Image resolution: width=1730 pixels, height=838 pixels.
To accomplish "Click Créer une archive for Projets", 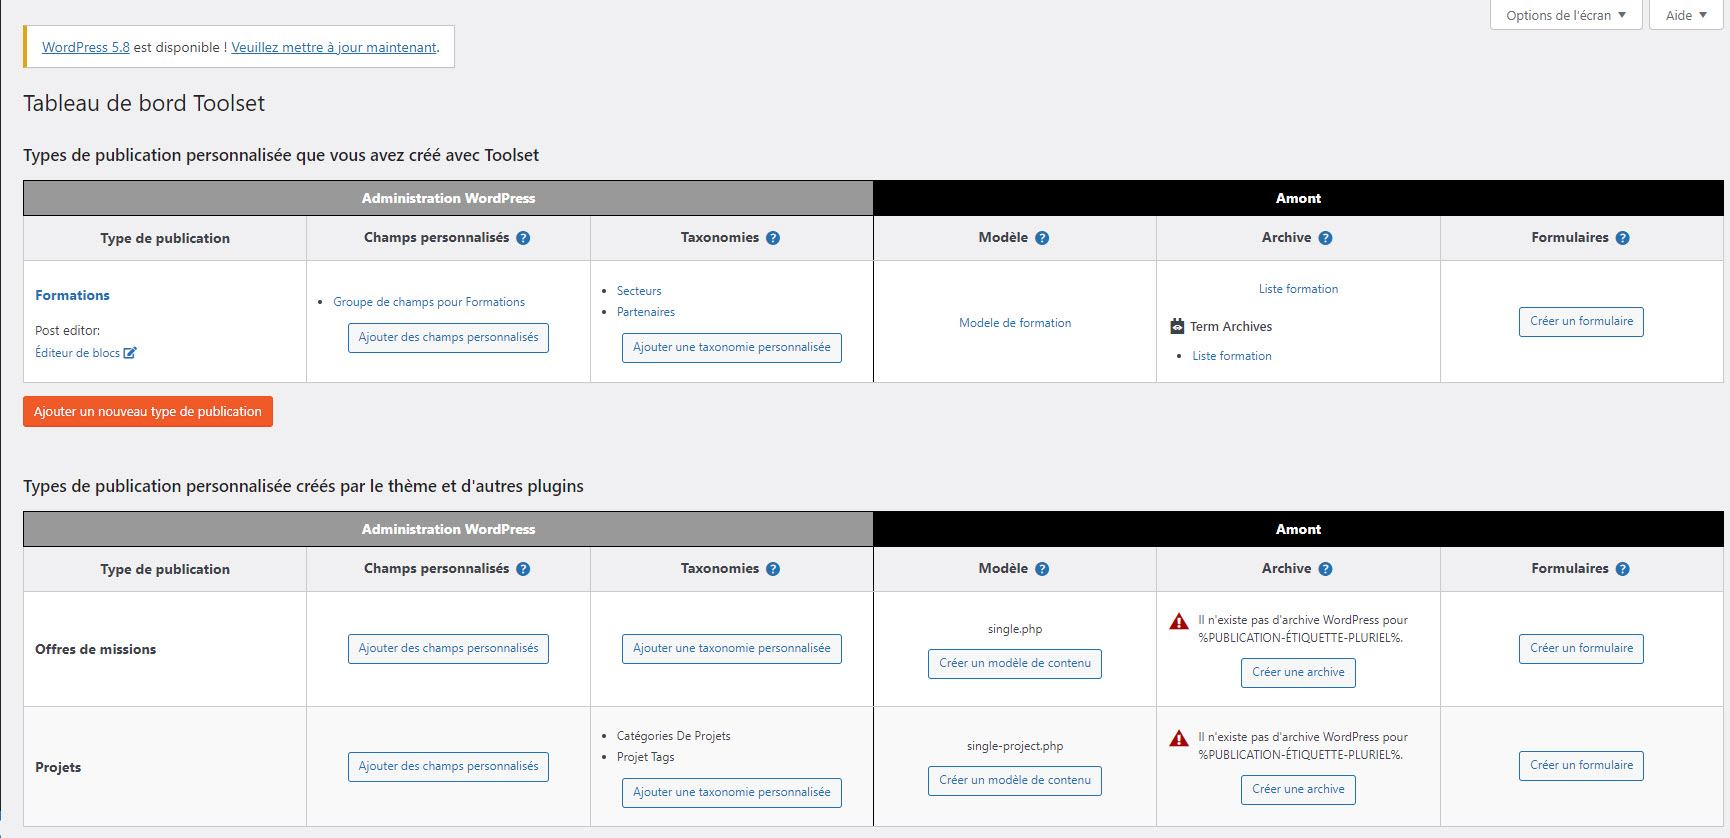I will point(1298,790).
